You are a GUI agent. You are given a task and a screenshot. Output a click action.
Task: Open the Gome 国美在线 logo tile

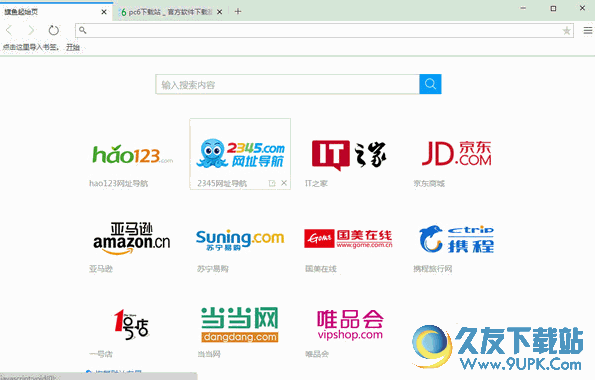pos(348,239)
